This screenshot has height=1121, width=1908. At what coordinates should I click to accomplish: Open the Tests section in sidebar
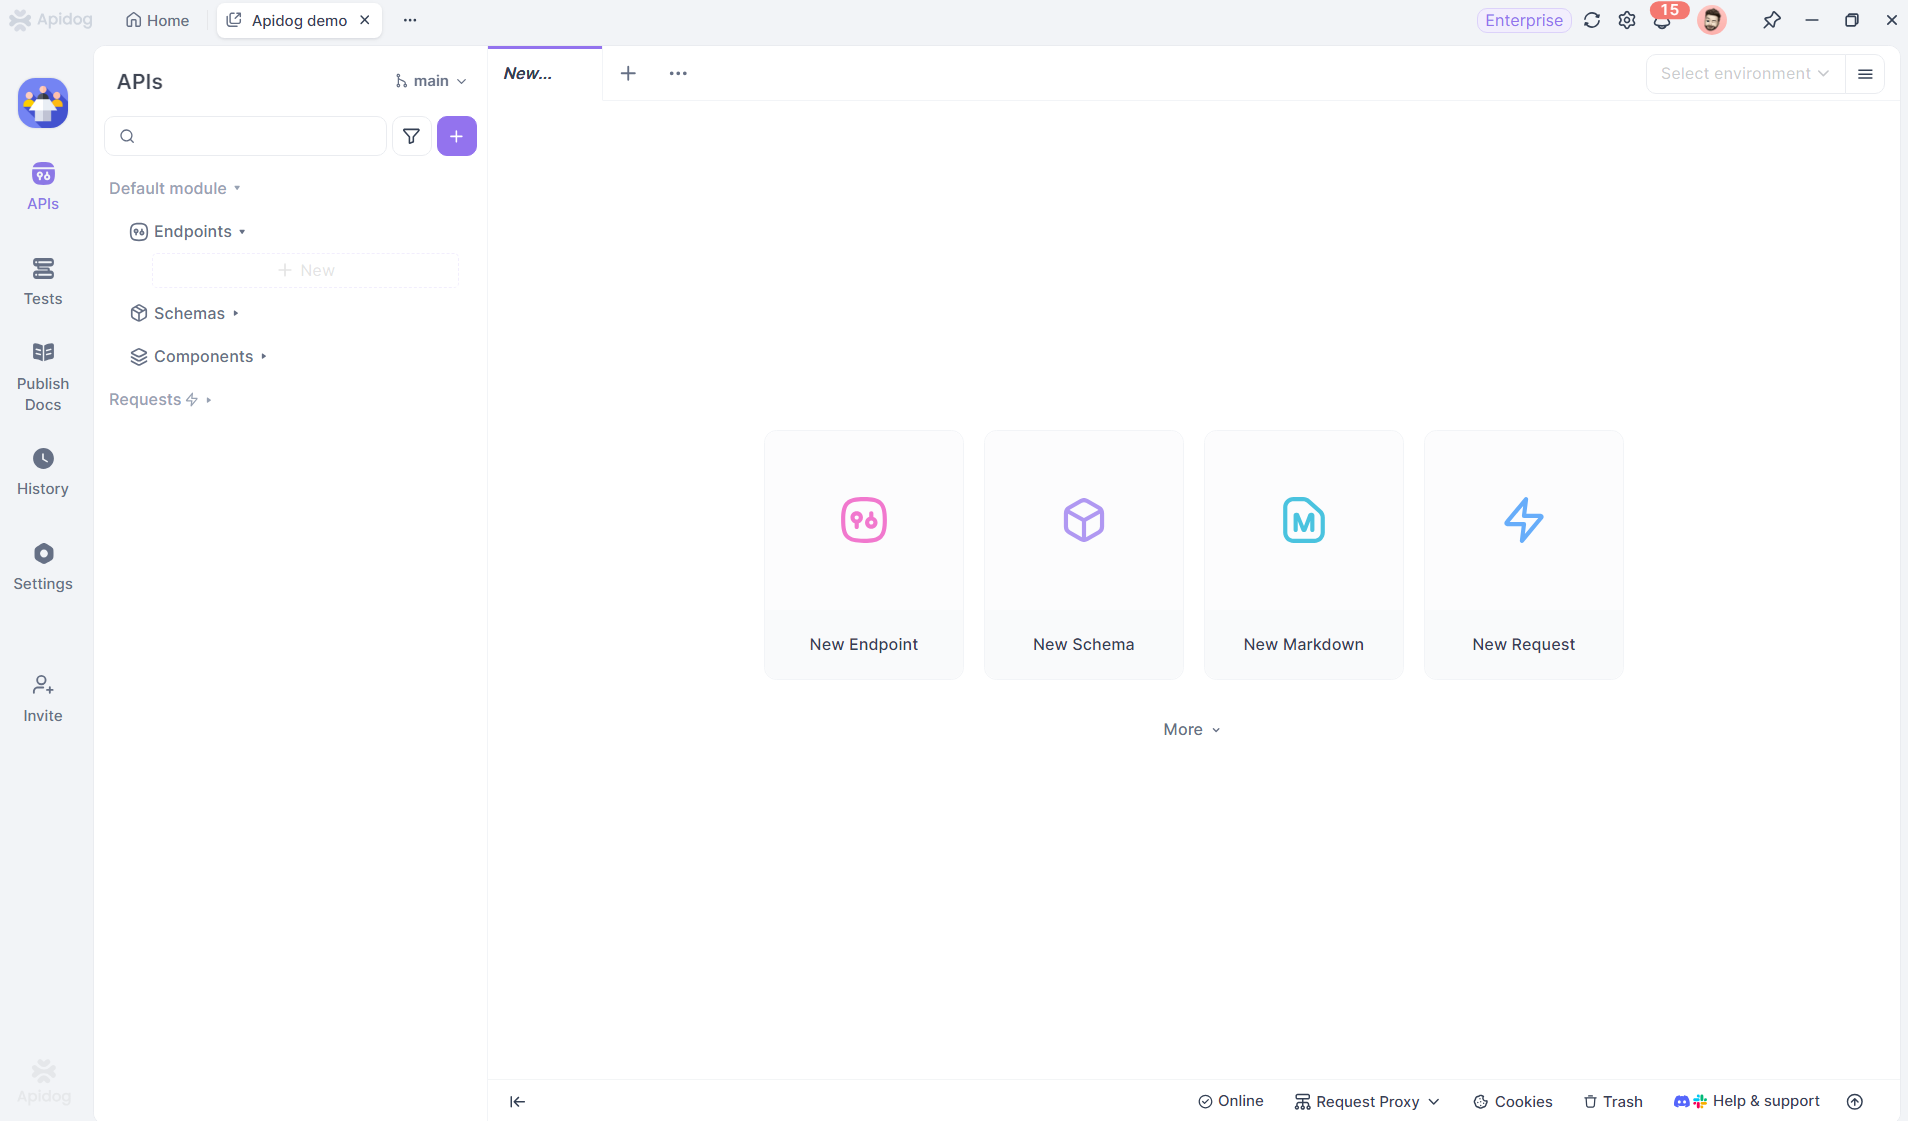(43, 281)
